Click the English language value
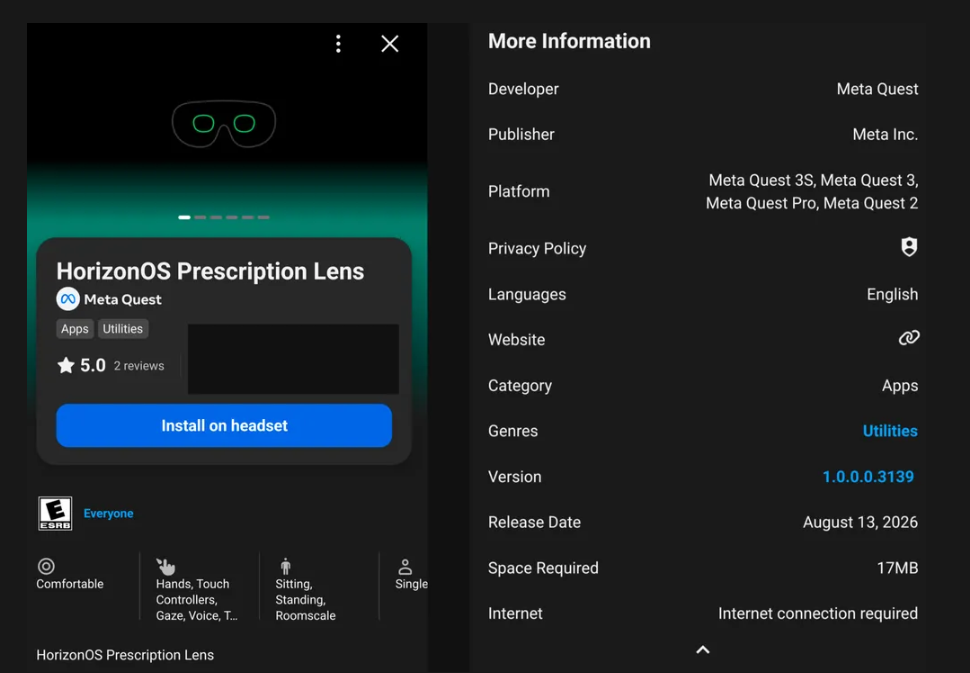 tap(892, 294)
